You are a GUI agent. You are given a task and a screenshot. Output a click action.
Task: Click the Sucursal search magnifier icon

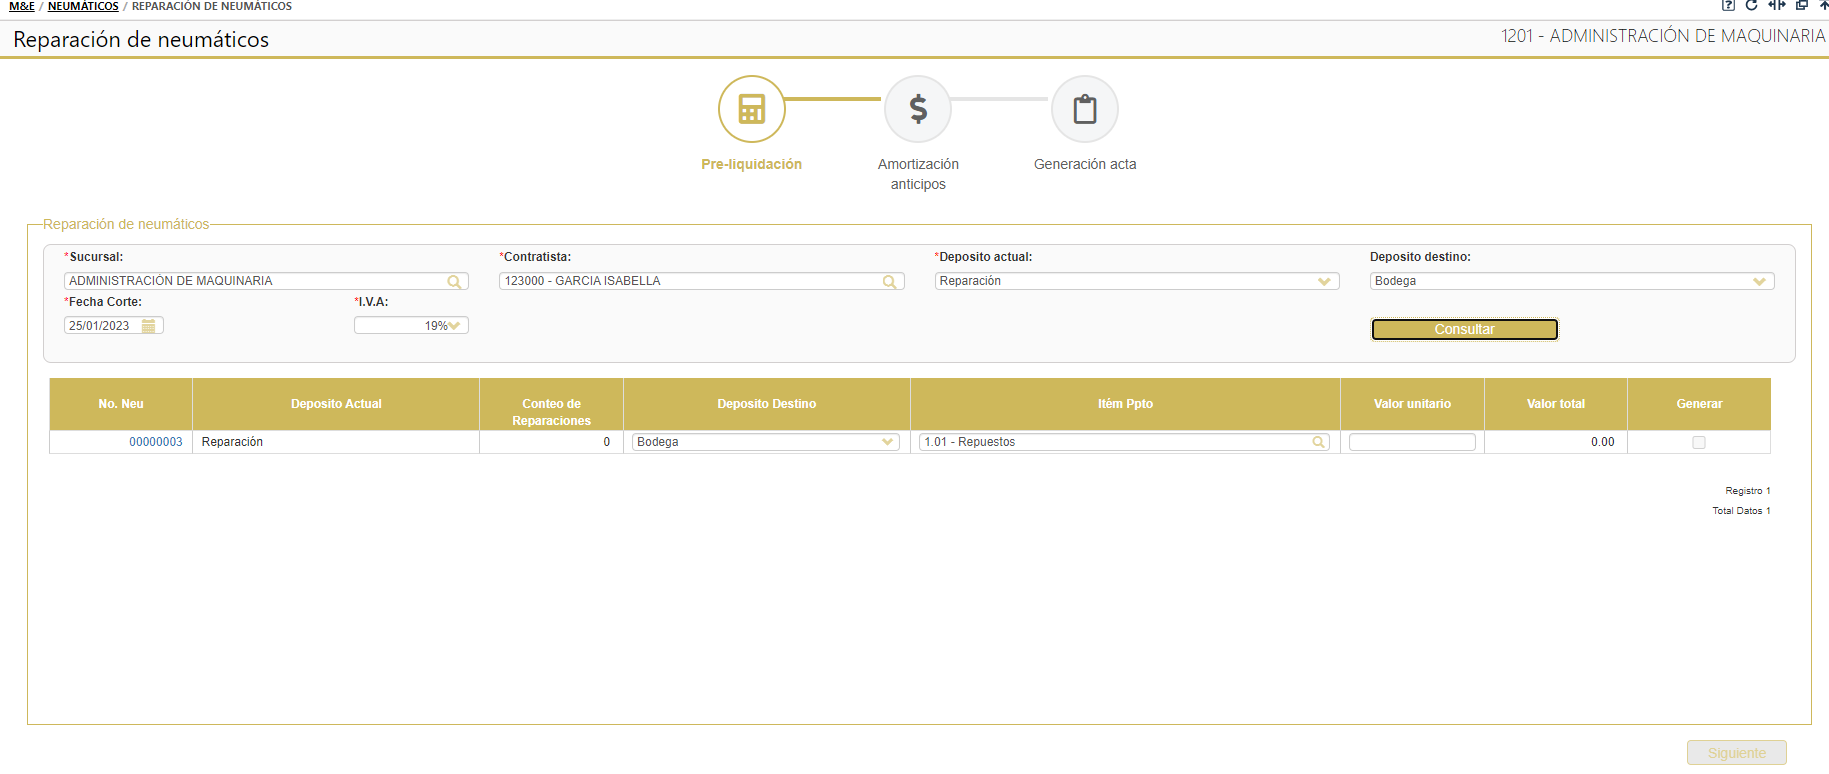tap(455, 282)
